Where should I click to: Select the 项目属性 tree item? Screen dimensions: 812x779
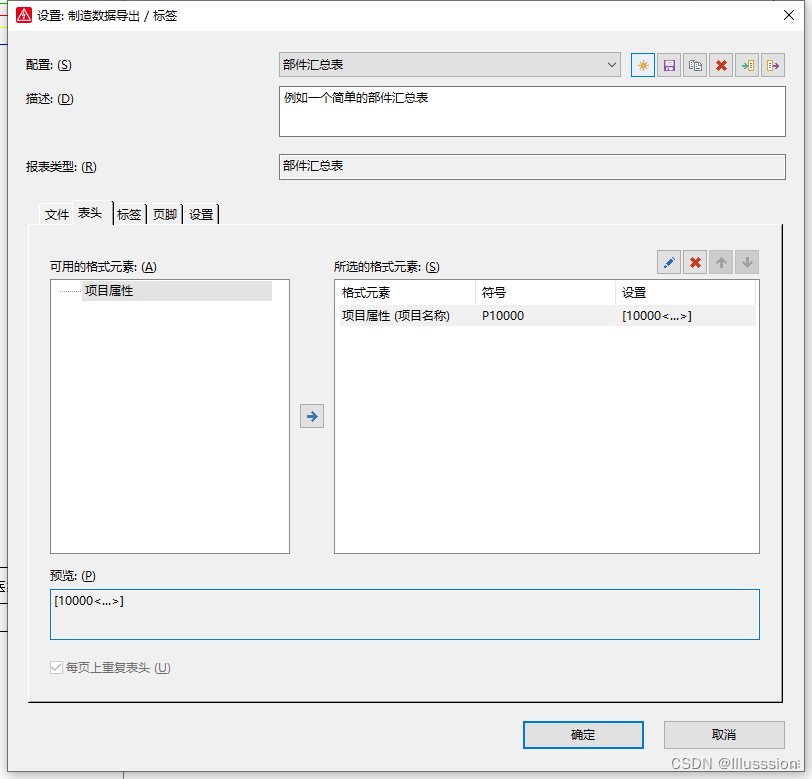point(109,291)
